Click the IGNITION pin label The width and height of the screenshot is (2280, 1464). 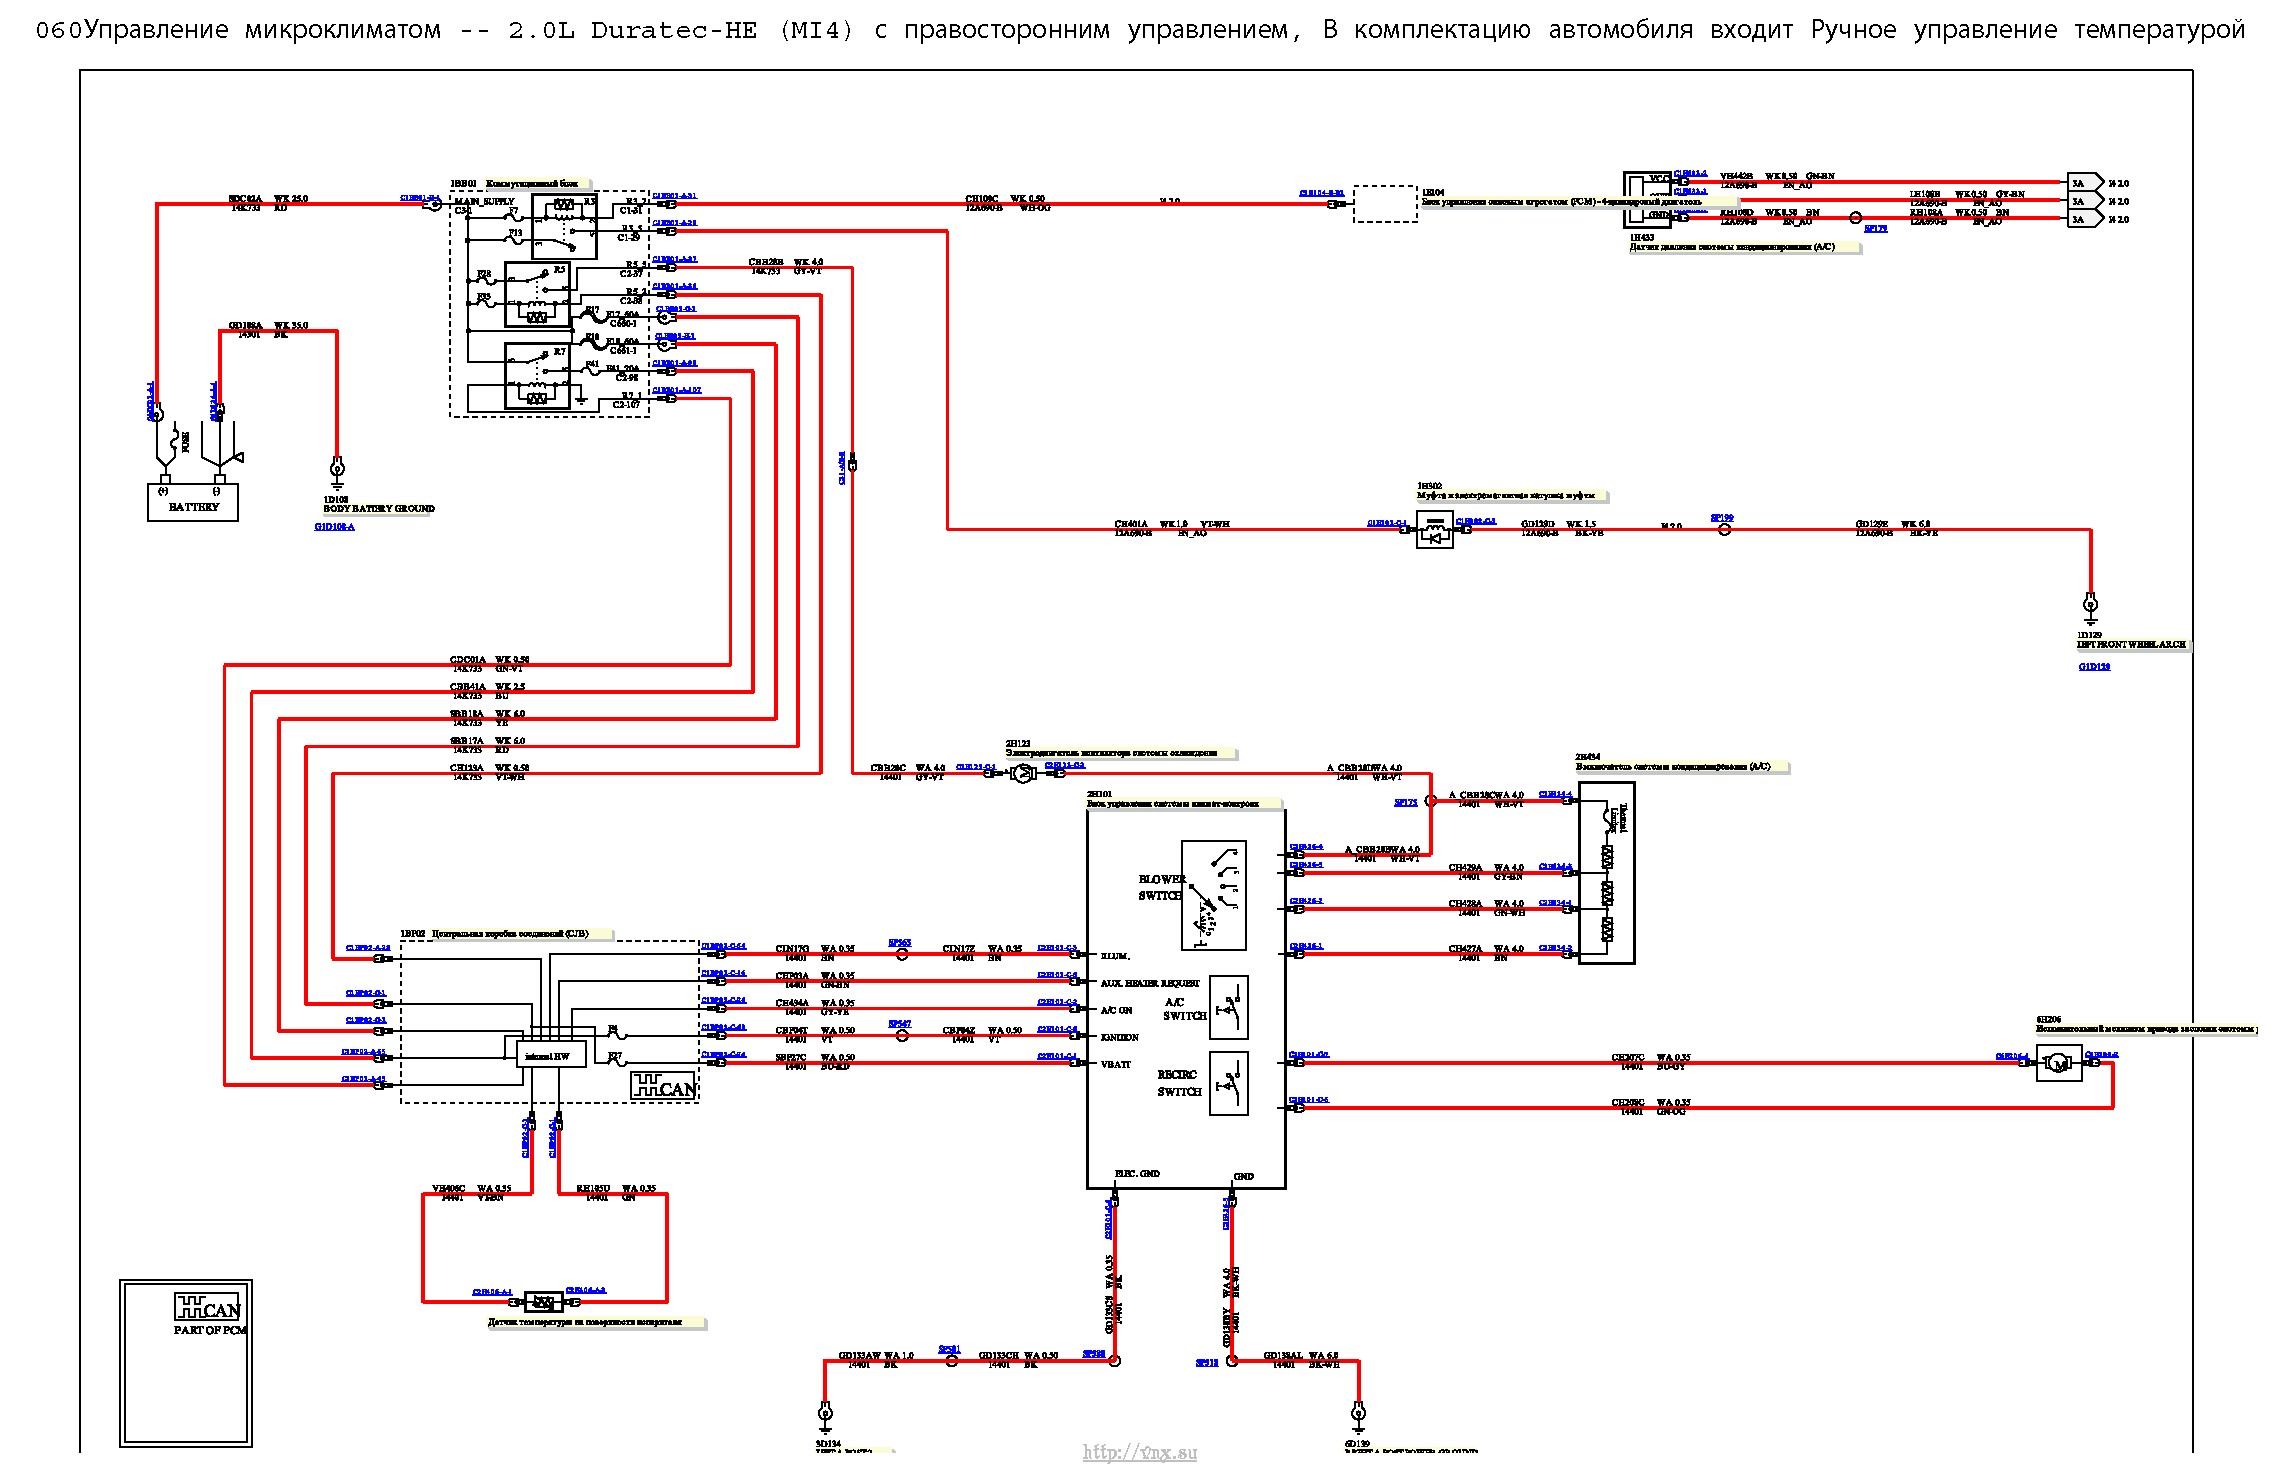1120,1038
